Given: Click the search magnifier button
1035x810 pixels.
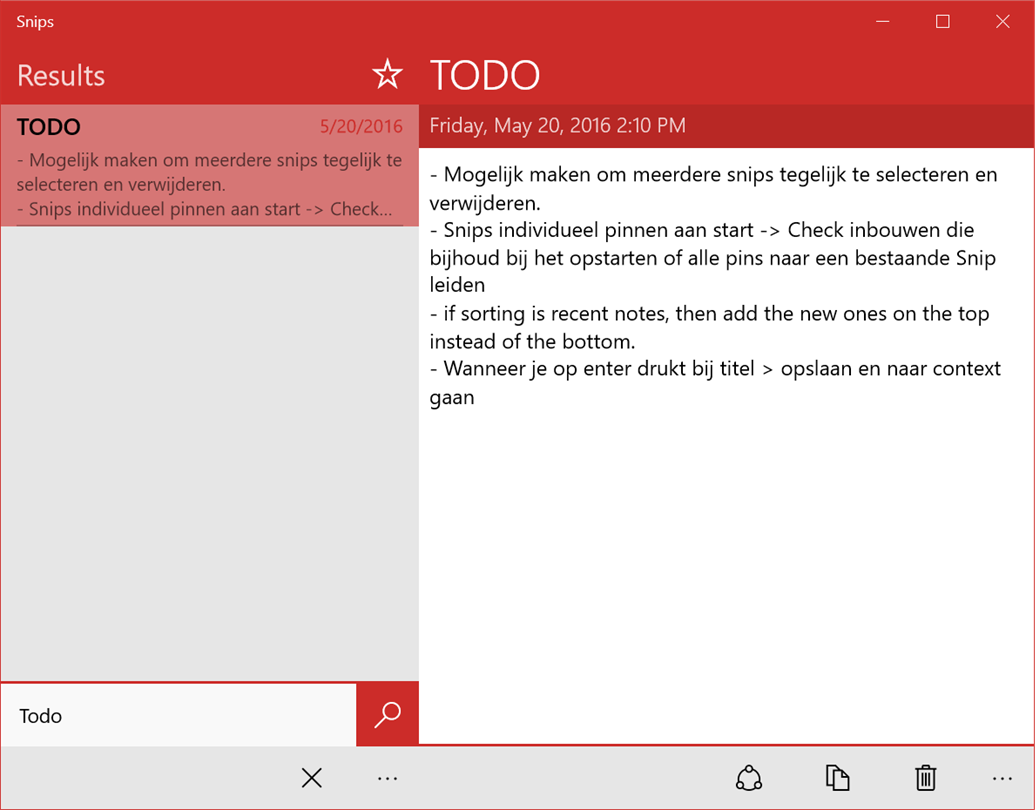Looking at the screenshot, I should tap(387, 715).
